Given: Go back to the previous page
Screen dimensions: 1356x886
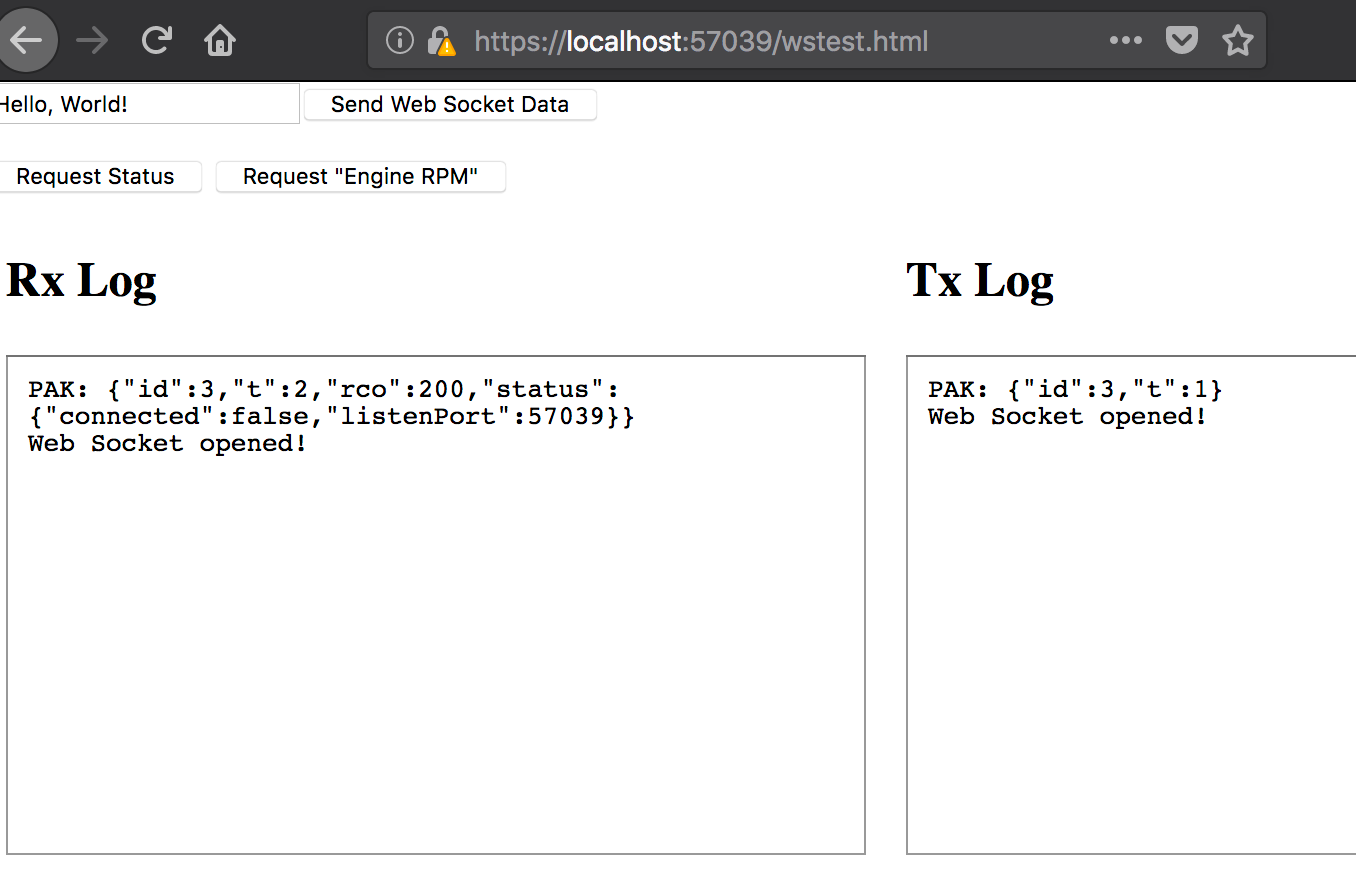Looking at the screenshot, I should (26, 40).
